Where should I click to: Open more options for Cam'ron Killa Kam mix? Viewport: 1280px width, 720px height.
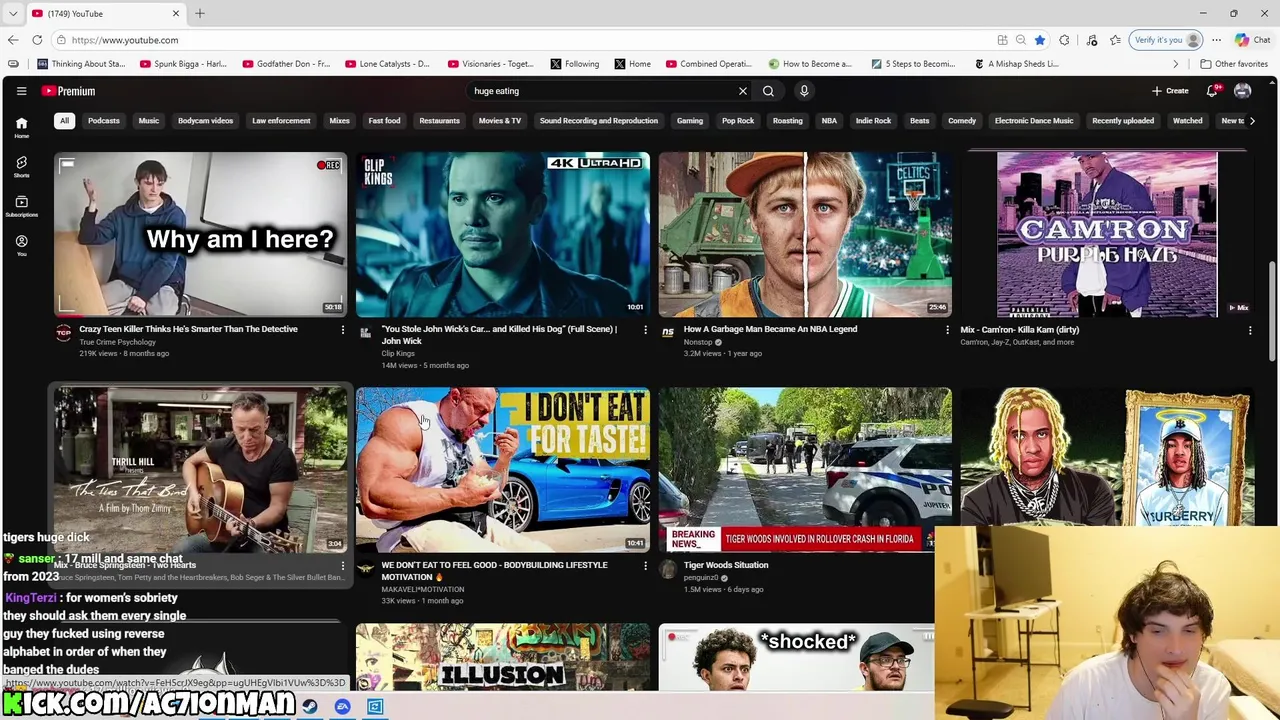[1249, 330]
